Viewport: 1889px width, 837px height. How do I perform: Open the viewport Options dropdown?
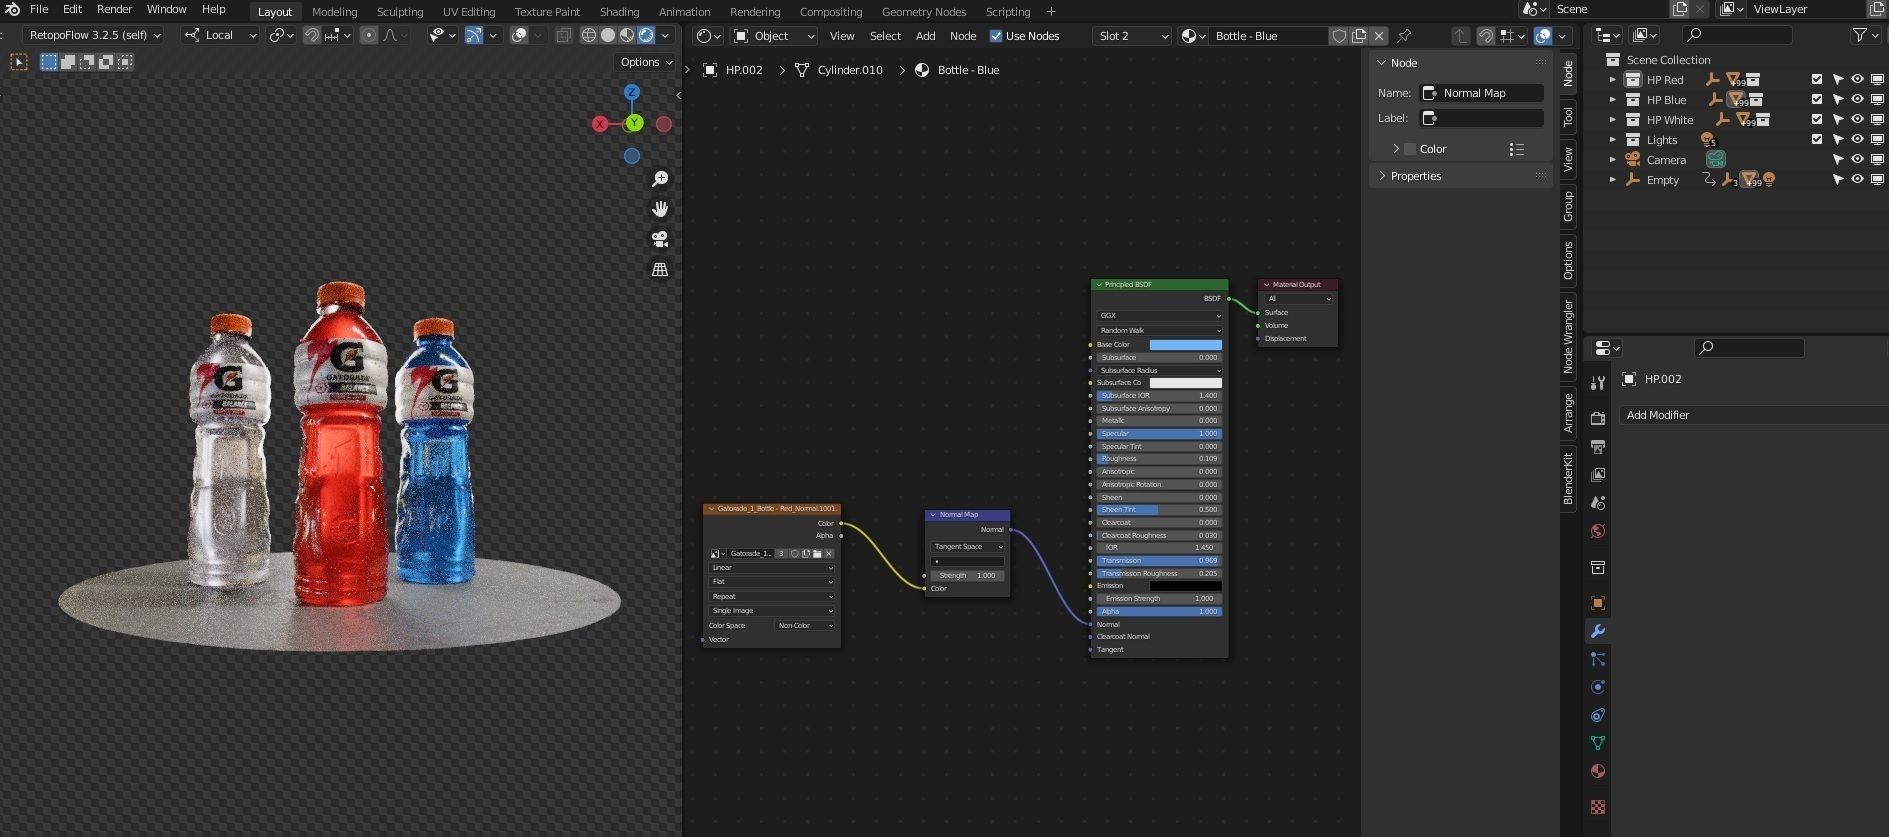646,62
